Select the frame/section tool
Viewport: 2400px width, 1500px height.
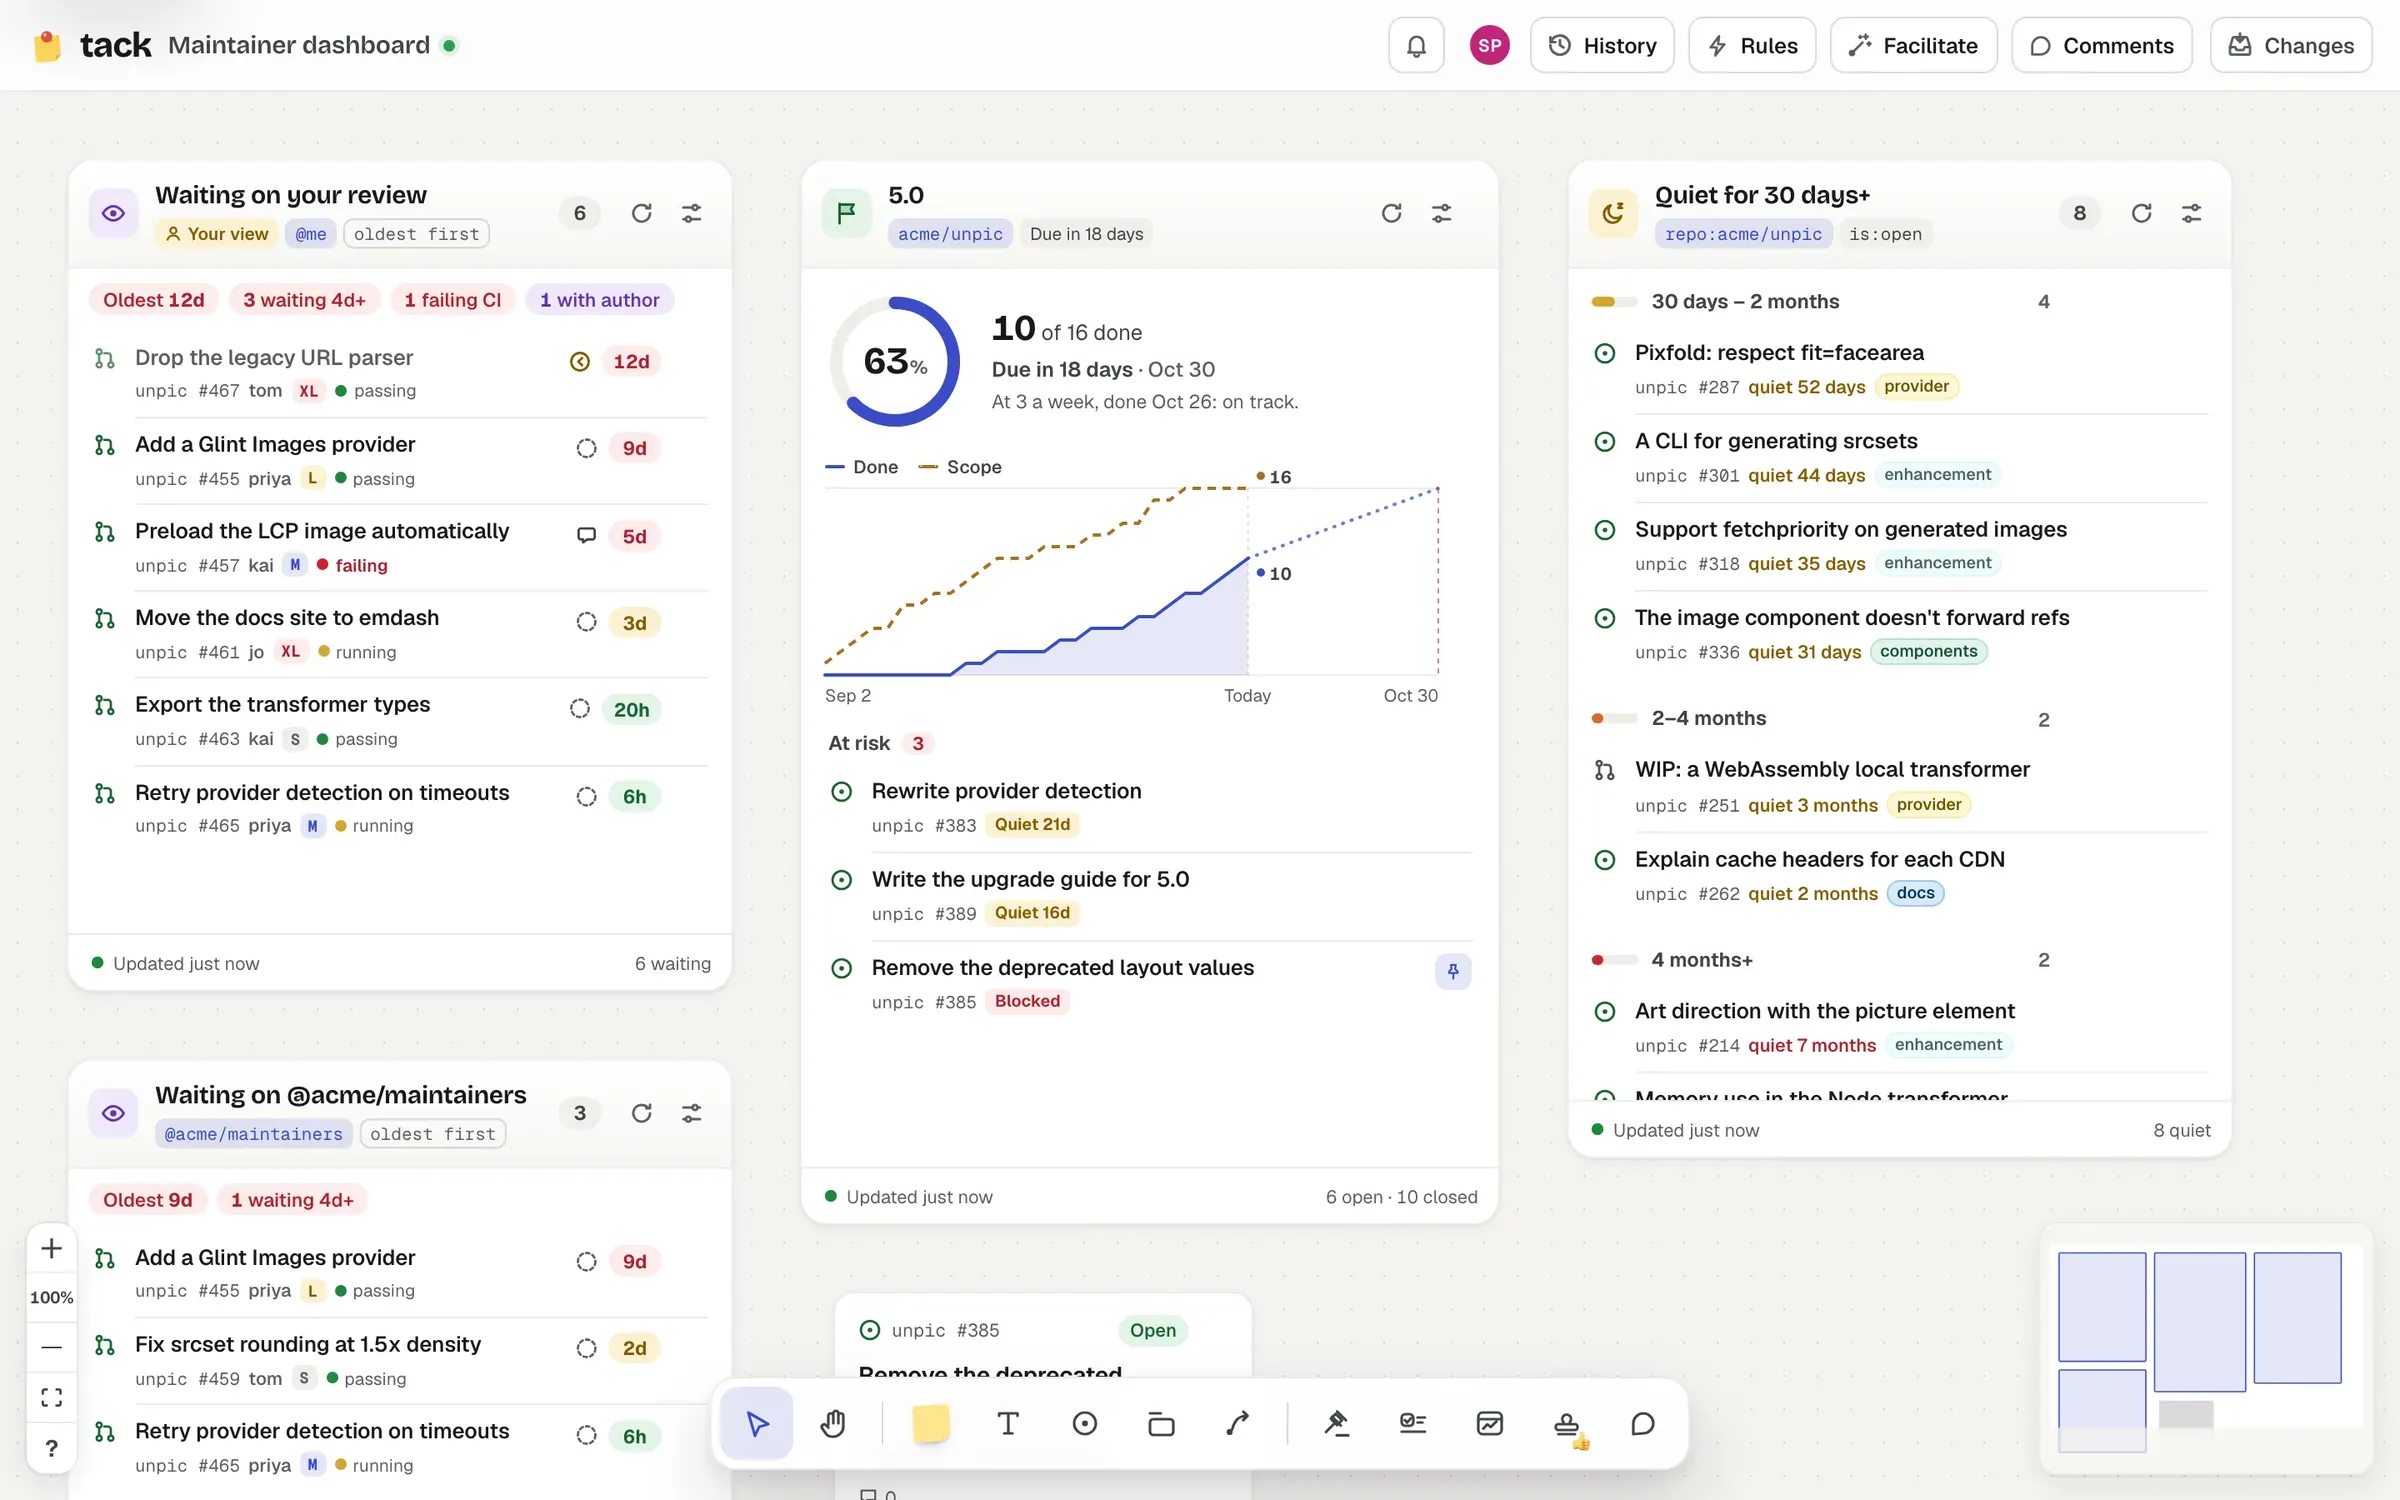coord(1161,1423)
